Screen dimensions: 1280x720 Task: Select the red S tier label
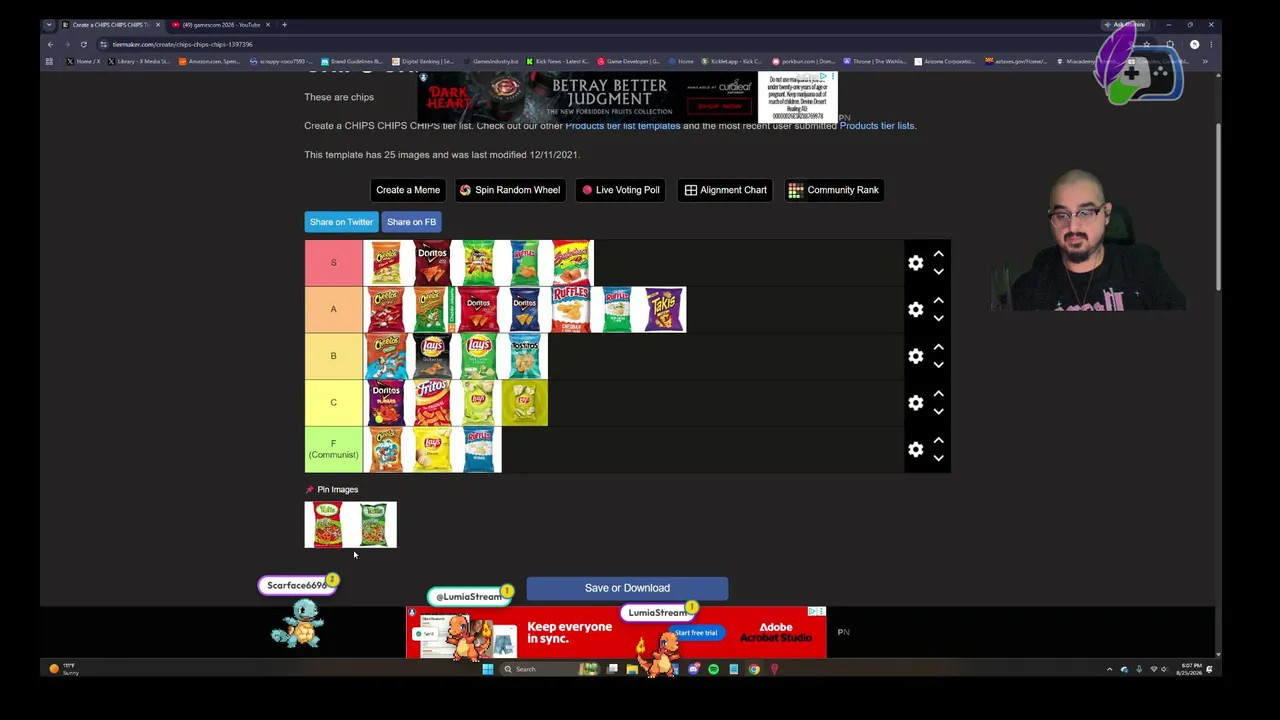(334, 263)
